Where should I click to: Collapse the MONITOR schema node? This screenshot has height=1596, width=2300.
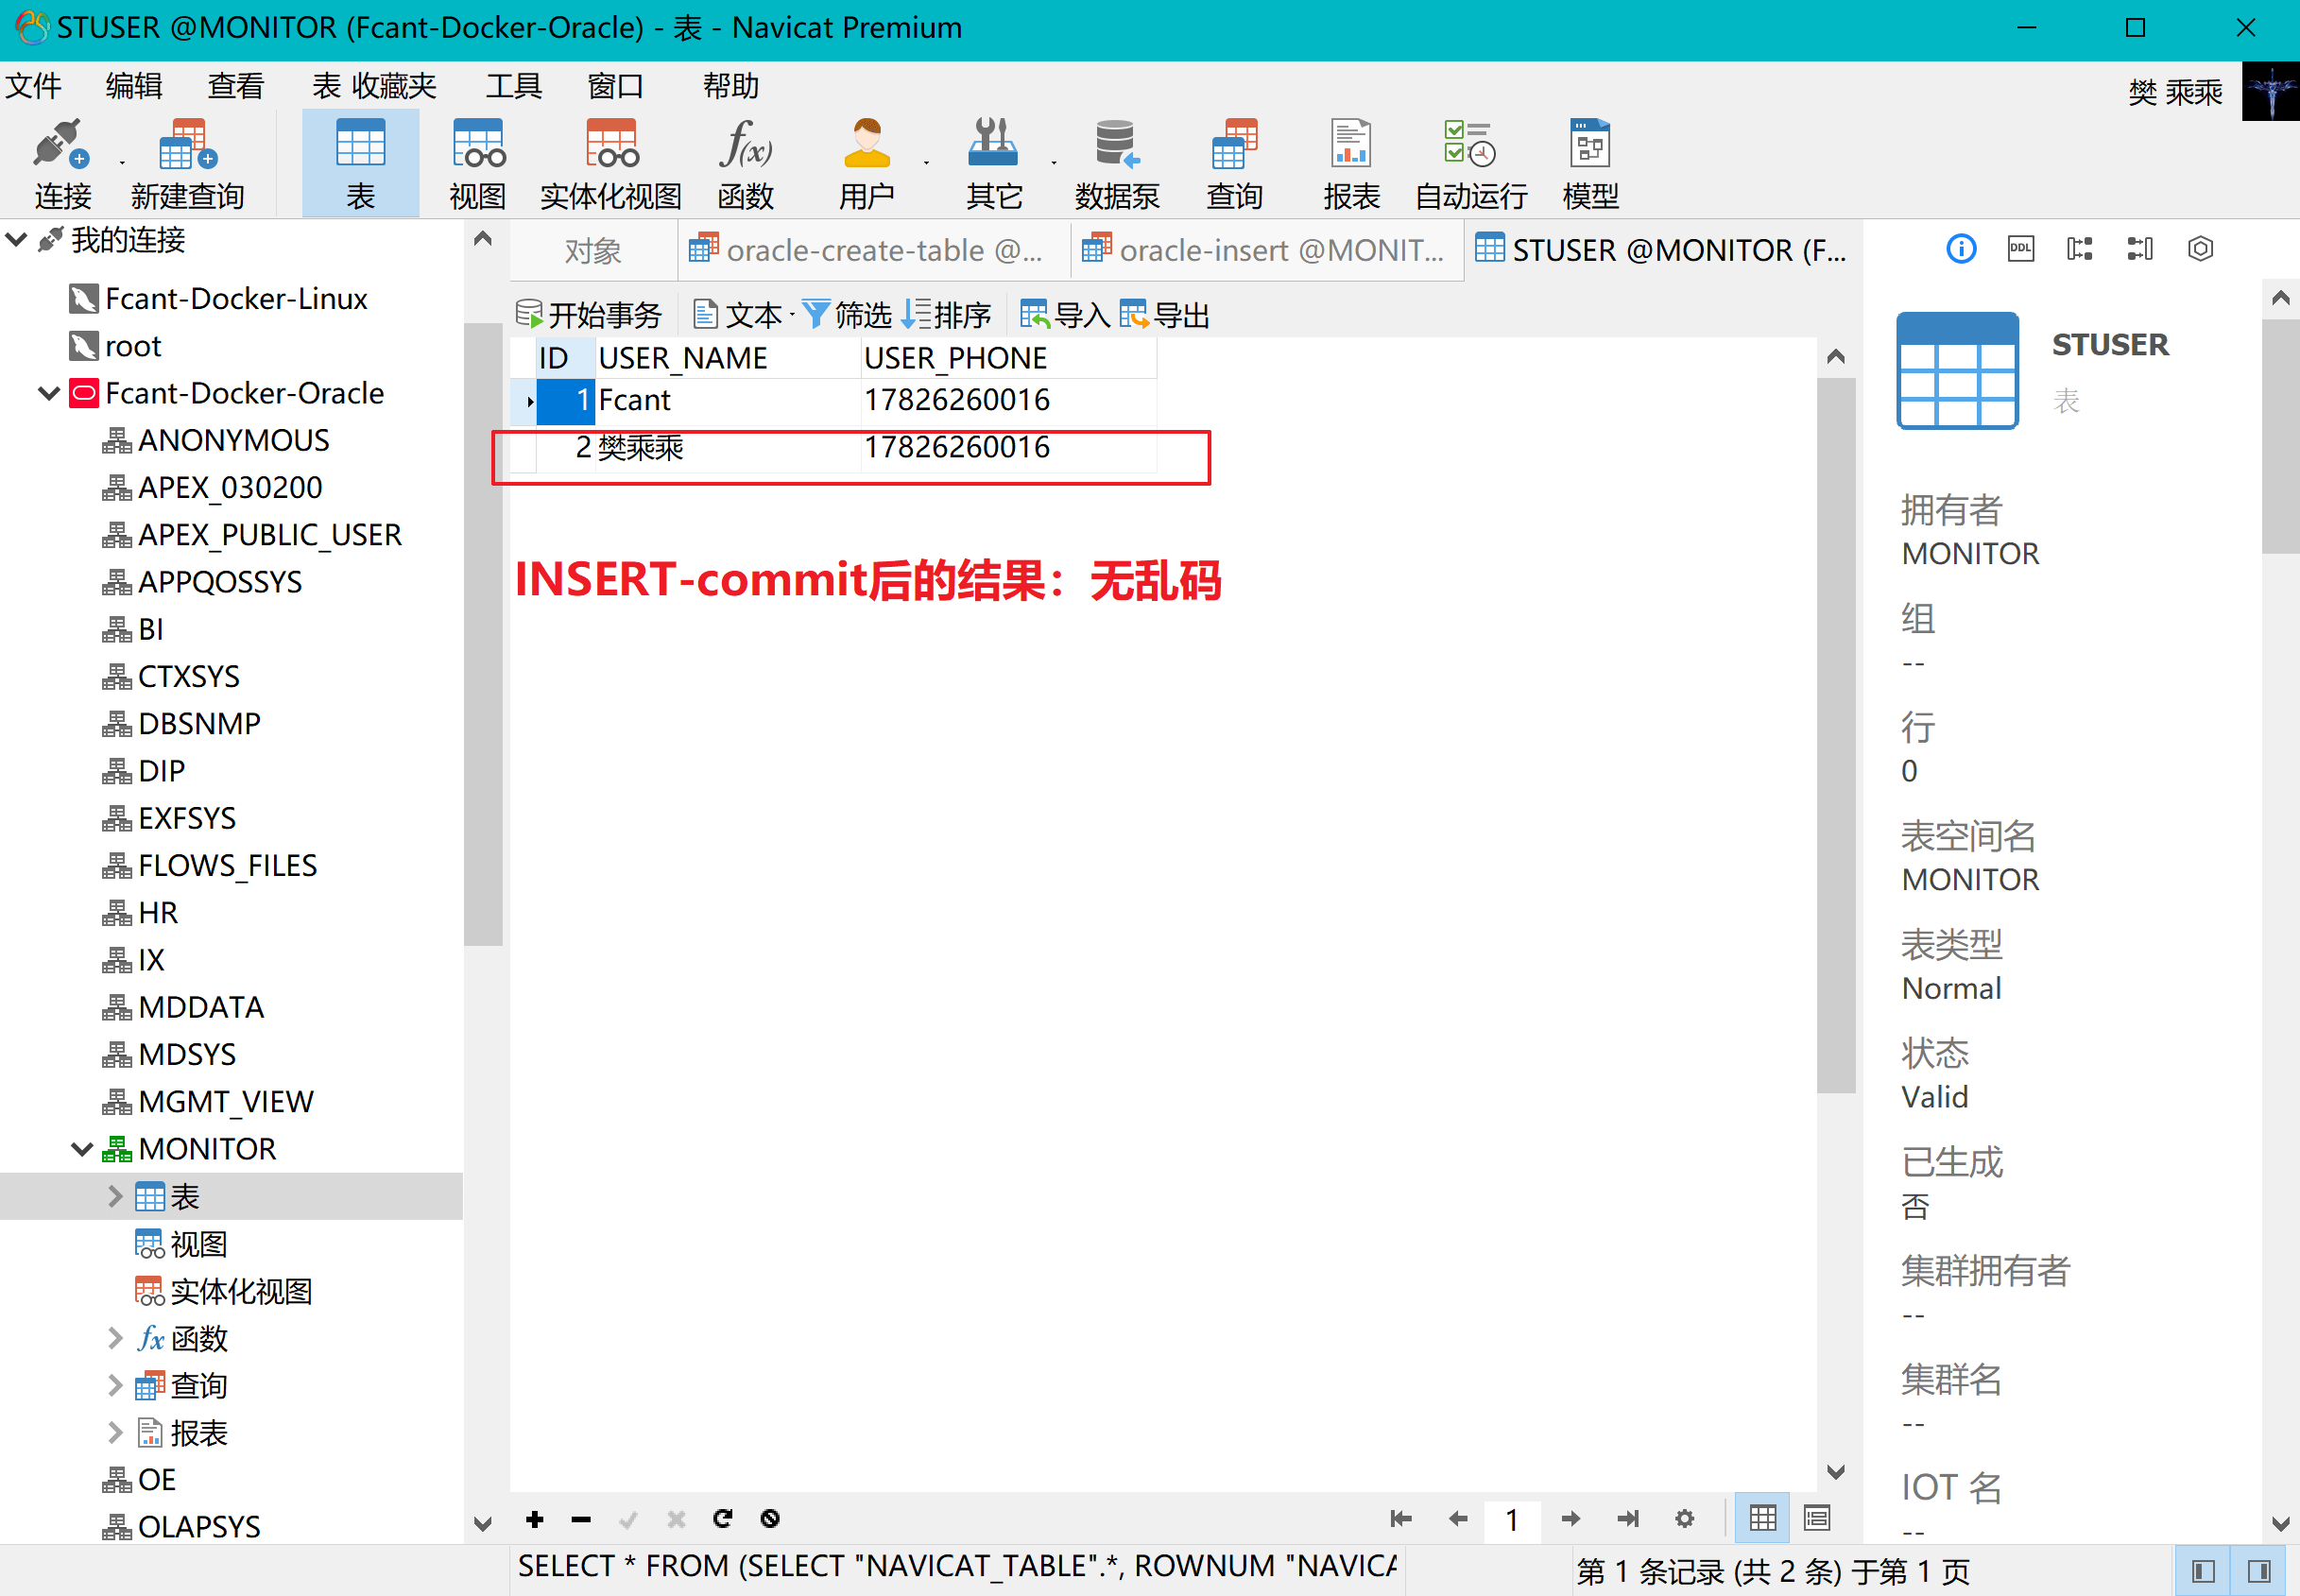pyautogui.click(x=82, y=1149)
